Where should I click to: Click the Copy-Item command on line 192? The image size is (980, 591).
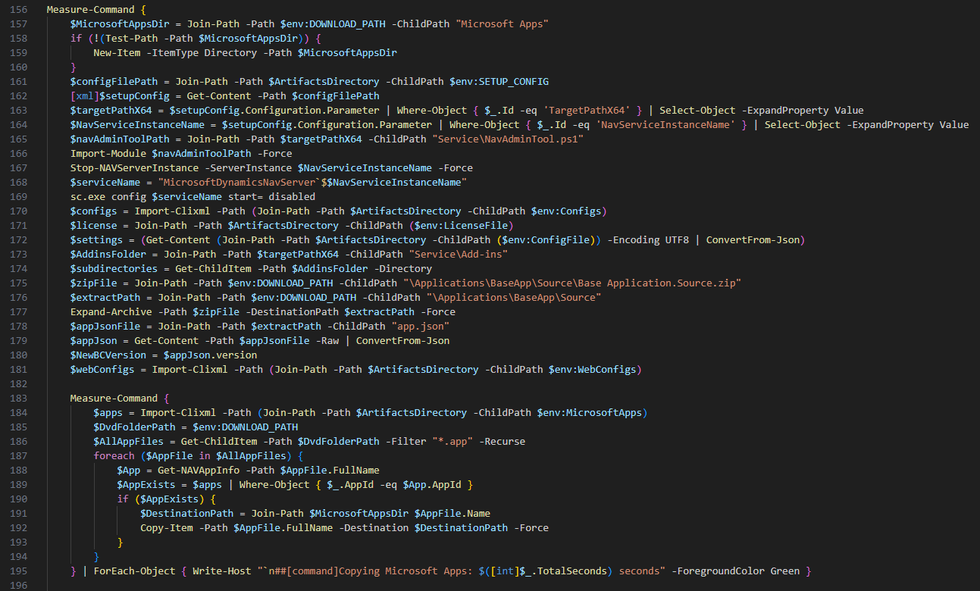tap(166, 527)
